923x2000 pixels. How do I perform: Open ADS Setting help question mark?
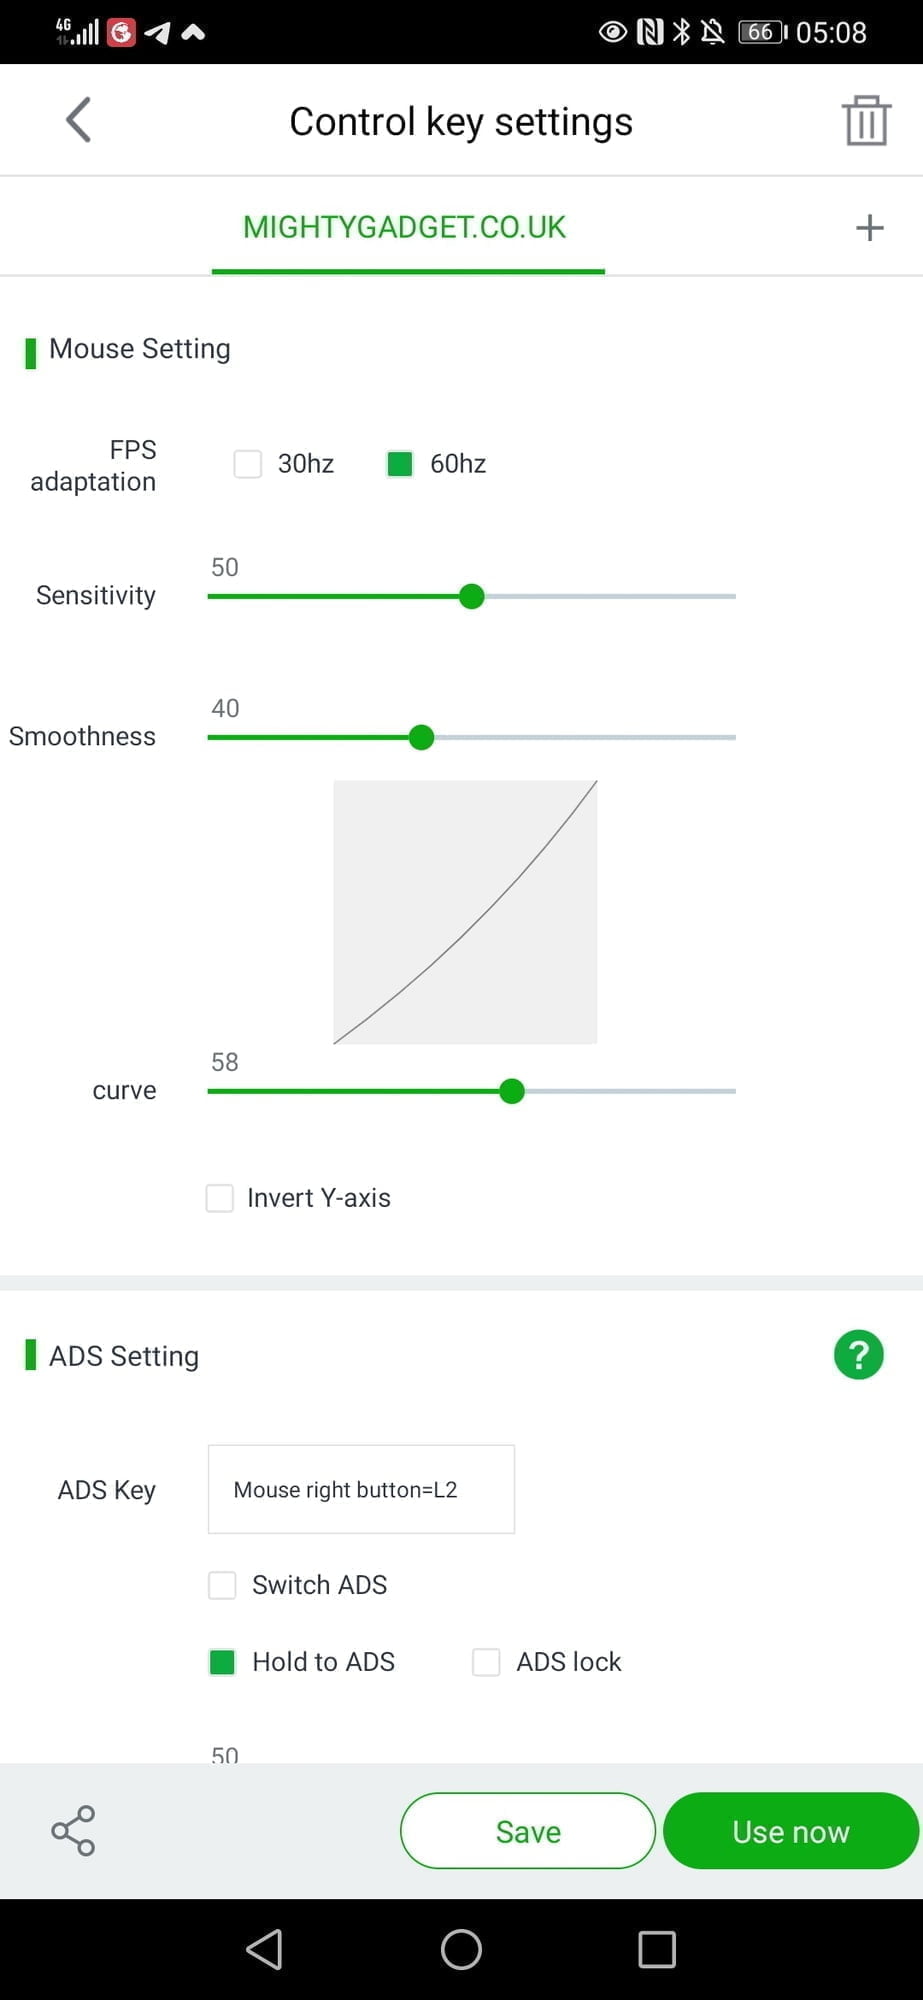(x=858, y=1355)
